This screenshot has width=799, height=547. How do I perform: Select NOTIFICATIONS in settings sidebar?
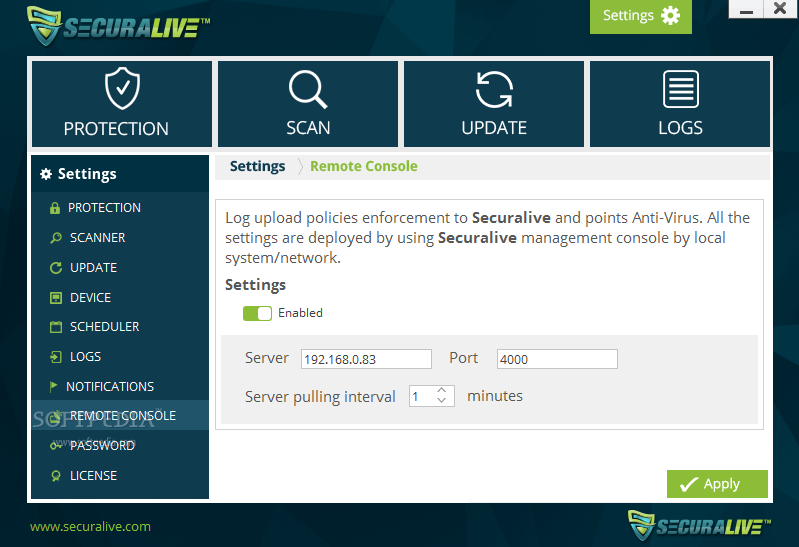tap(120, 386)
